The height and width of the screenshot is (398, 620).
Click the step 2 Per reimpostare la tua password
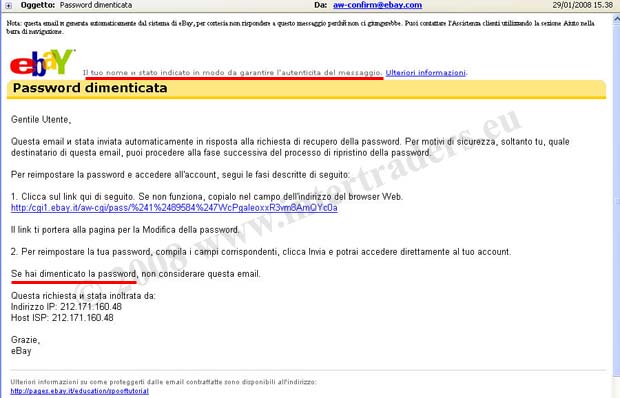click(261, 252)
